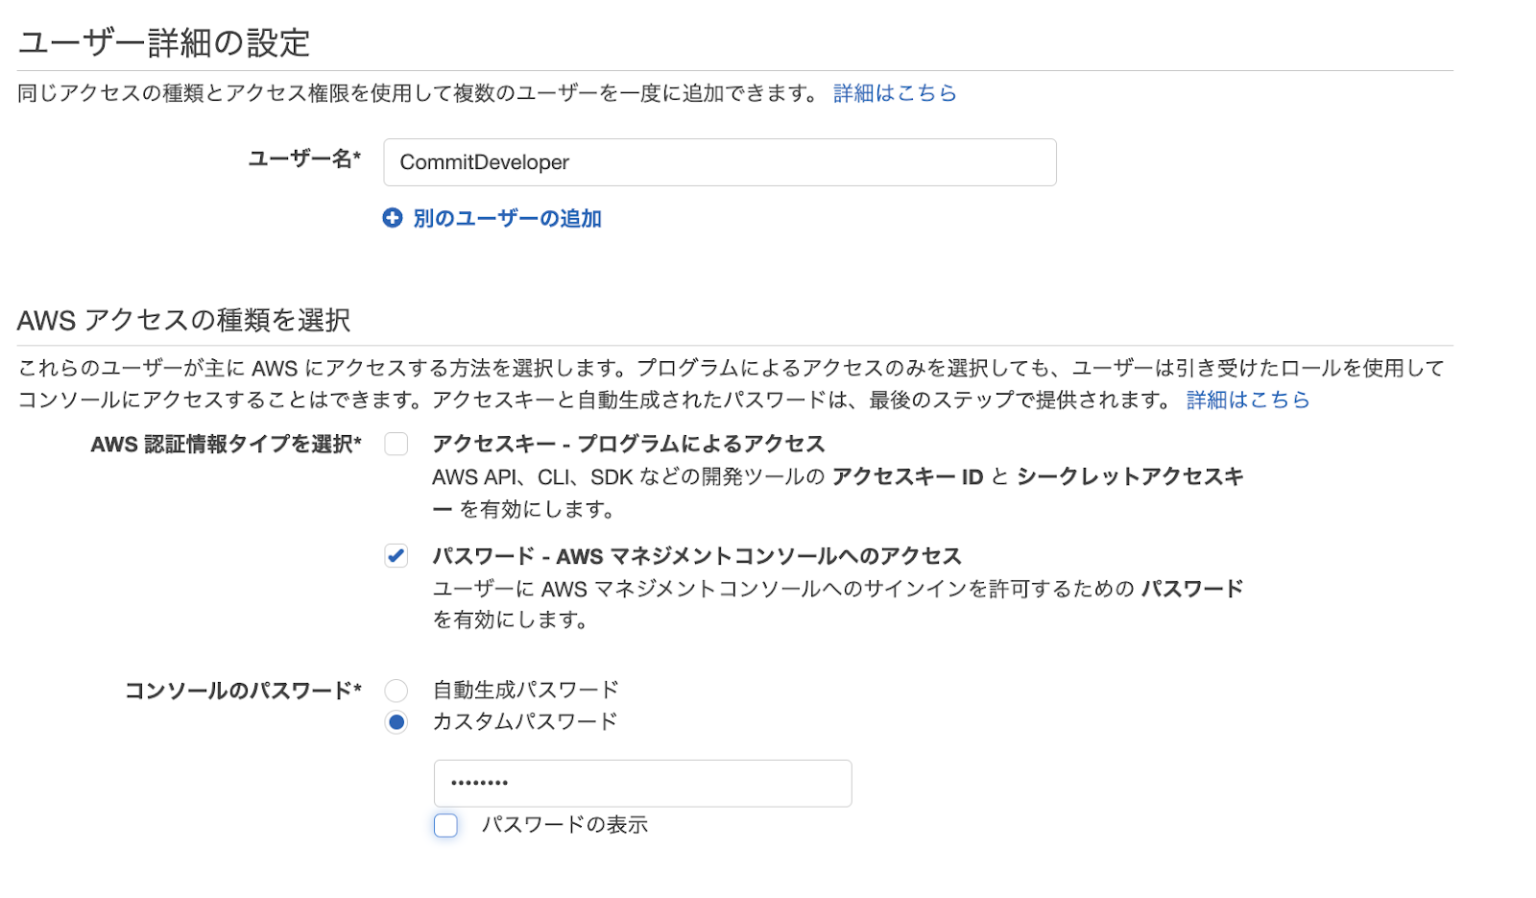This screenshot has height=898, width=1536.
Task: Enable アクセスキー programmatic access checkbox
Action: pyautogui.click(x=396, y=443)
